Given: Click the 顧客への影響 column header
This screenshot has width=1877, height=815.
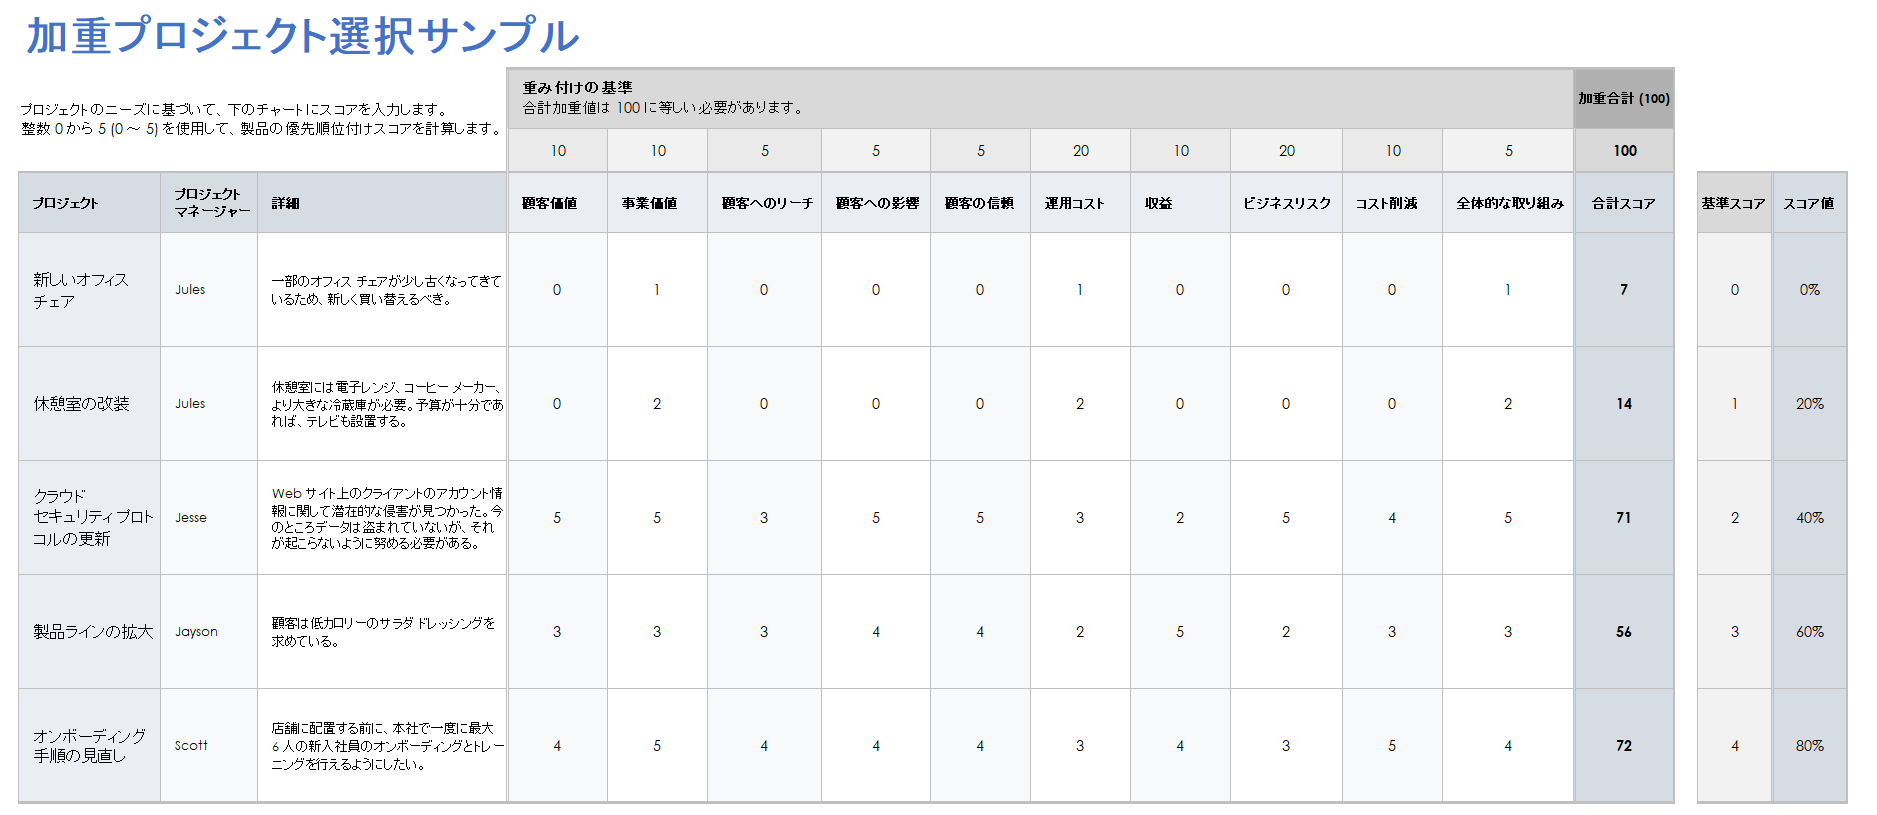Looking at the screenshot, I should point(876,203).
